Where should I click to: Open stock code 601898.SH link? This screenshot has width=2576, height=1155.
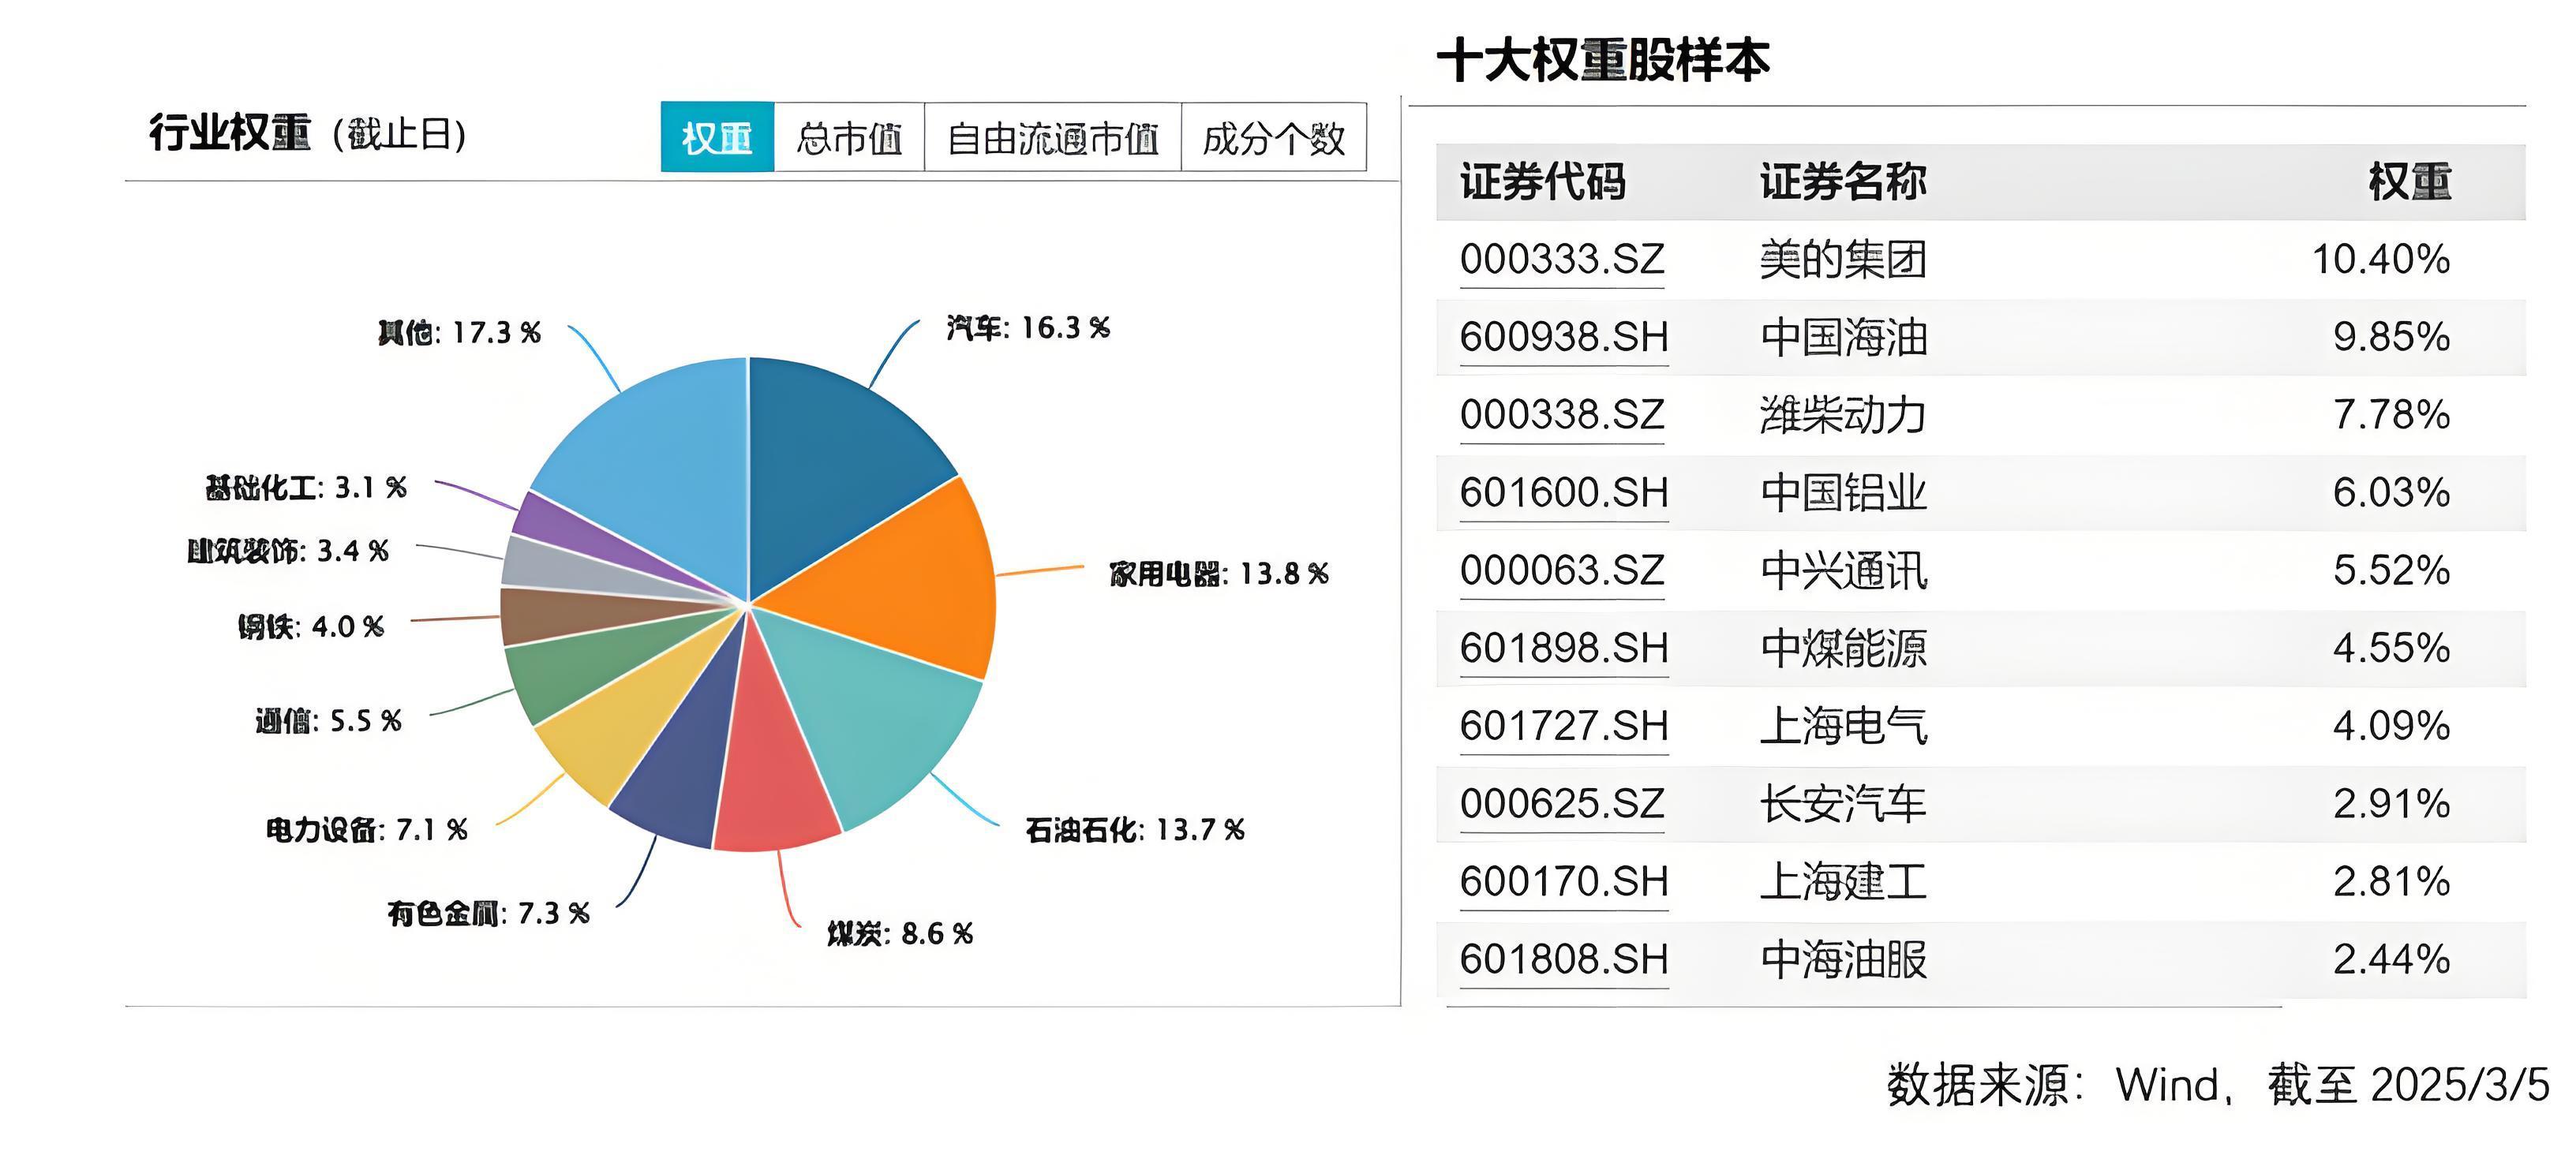1564,648
